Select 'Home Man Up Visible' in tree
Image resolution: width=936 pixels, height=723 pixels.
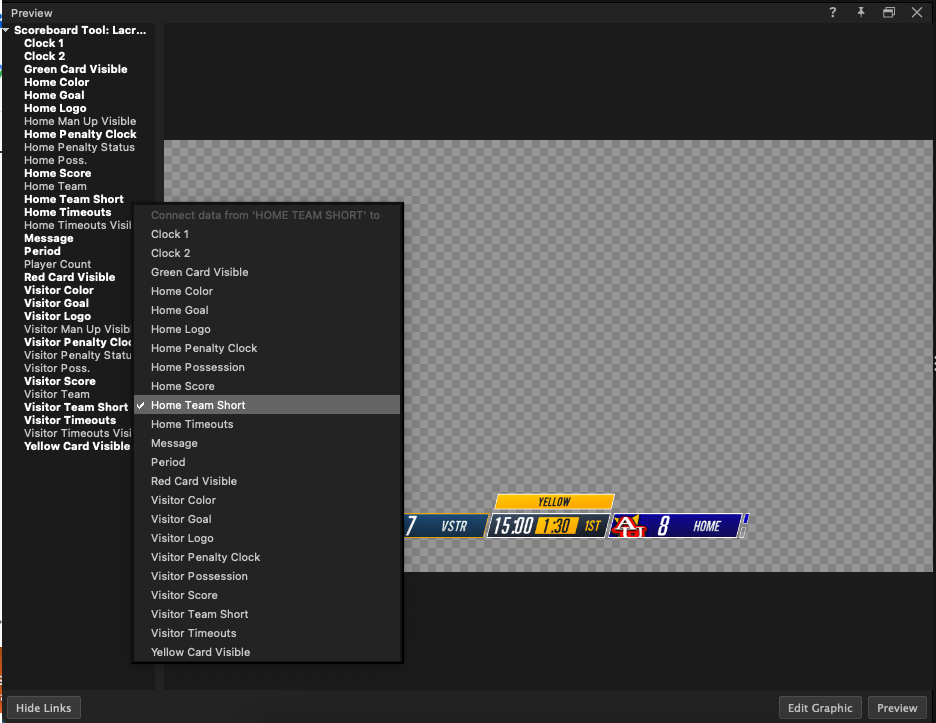coord(80,121)
